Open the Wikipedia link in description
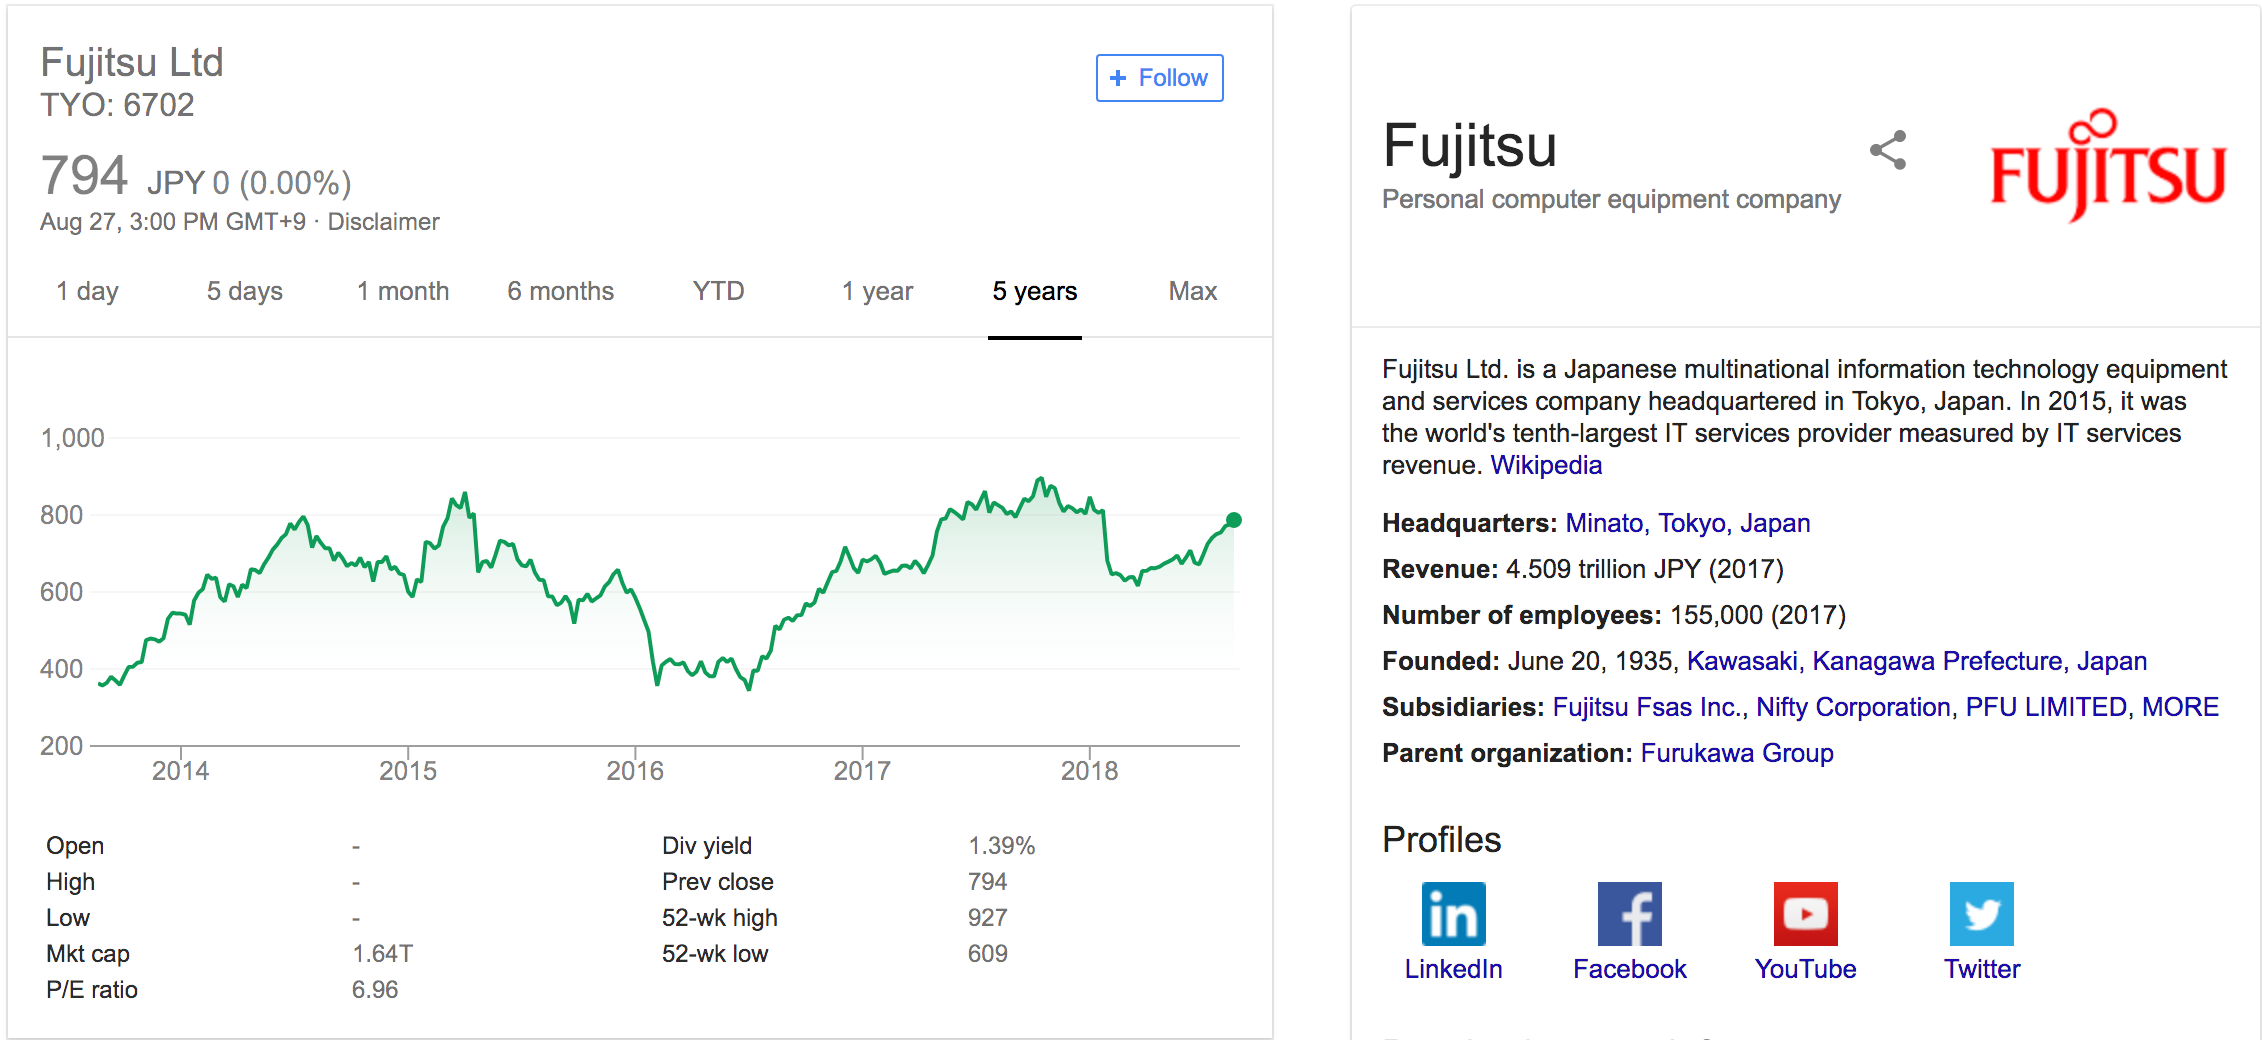The width and height of the screenshot is (2262, 1040). 1546,465
